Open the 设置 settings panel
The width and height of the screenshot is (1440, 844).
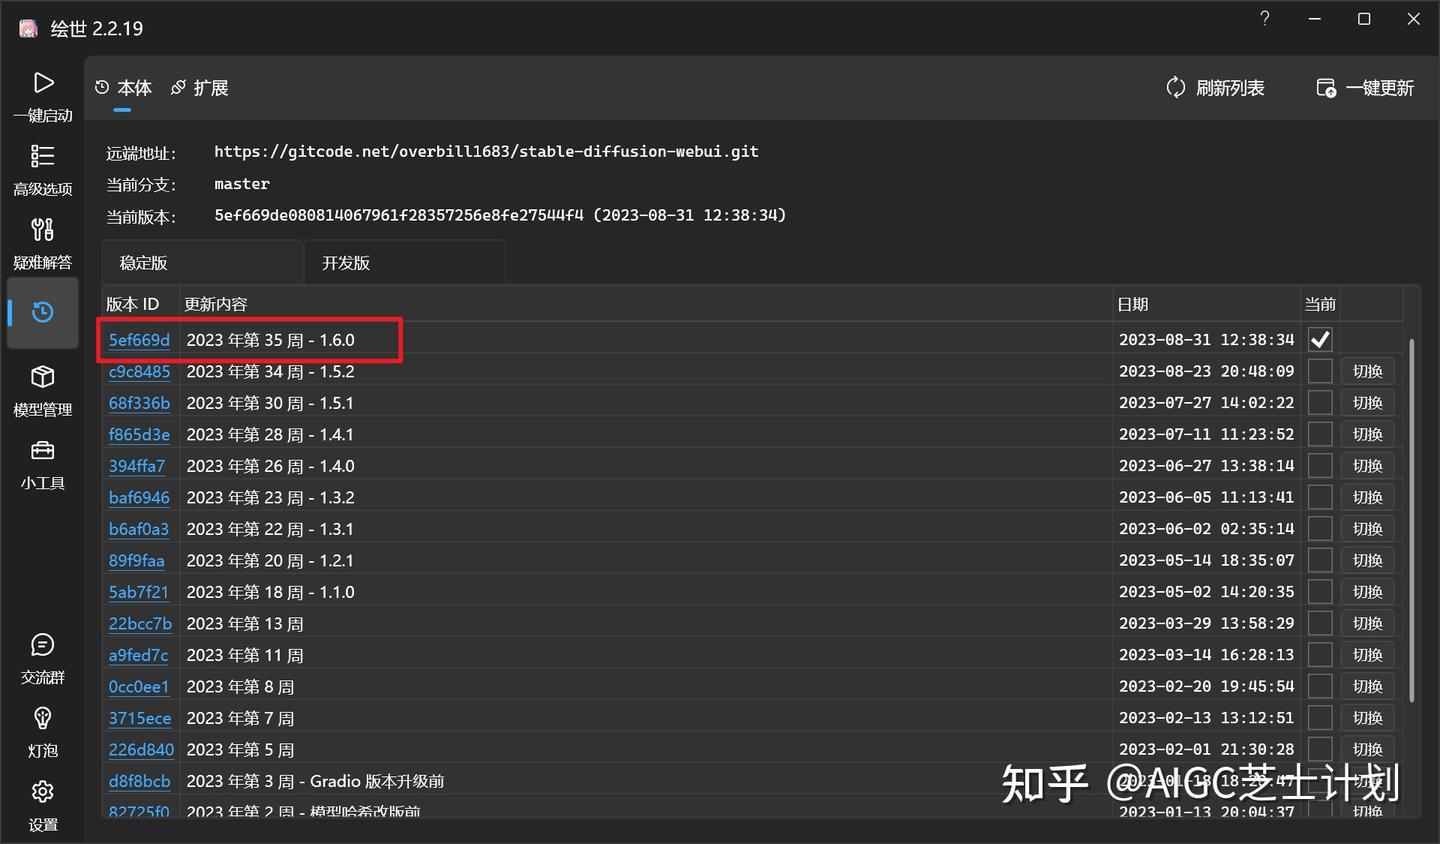coord(43,804)
